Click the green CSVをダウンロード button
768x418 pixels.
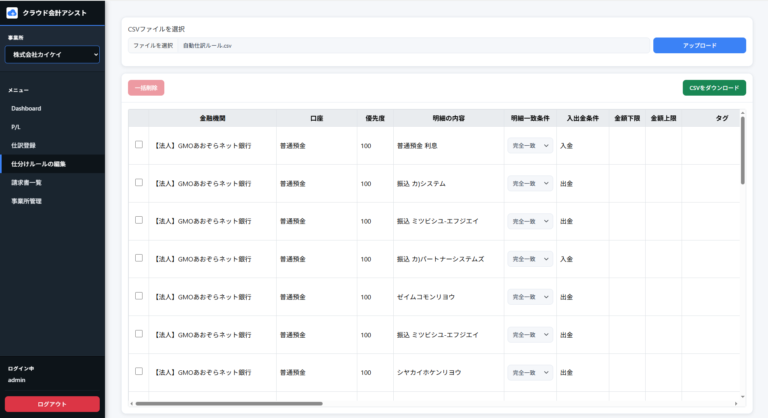(713, 88)
